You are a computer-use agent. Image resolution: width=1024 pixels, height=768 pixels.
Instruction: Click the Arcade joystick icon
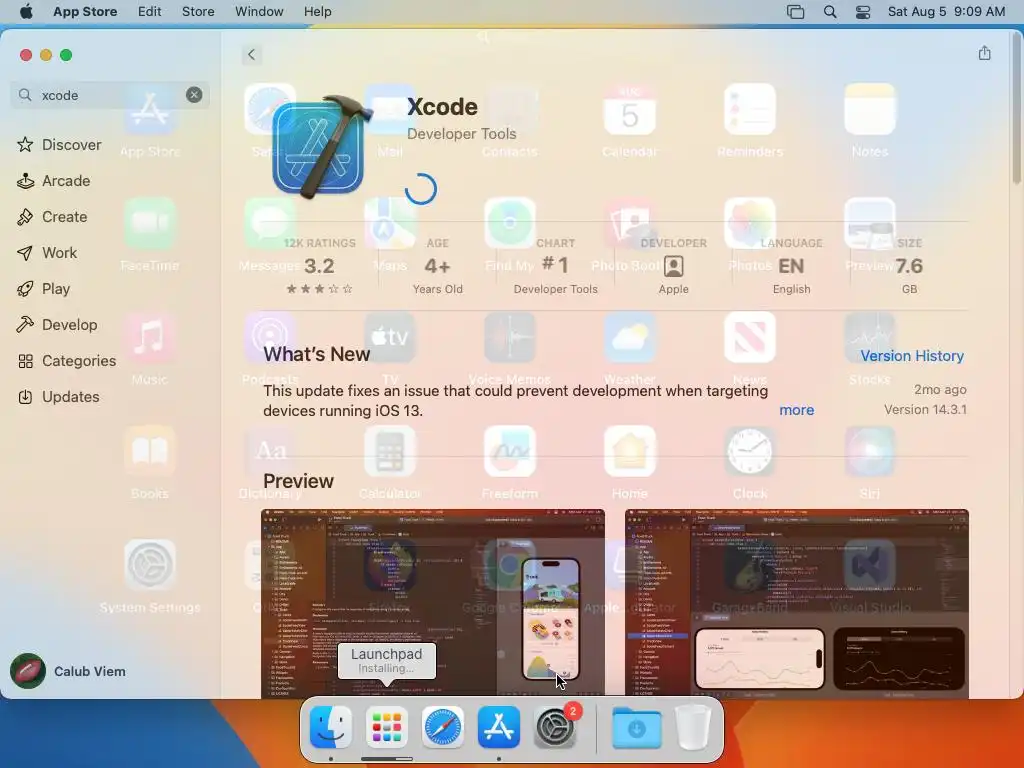coord(25,181)
